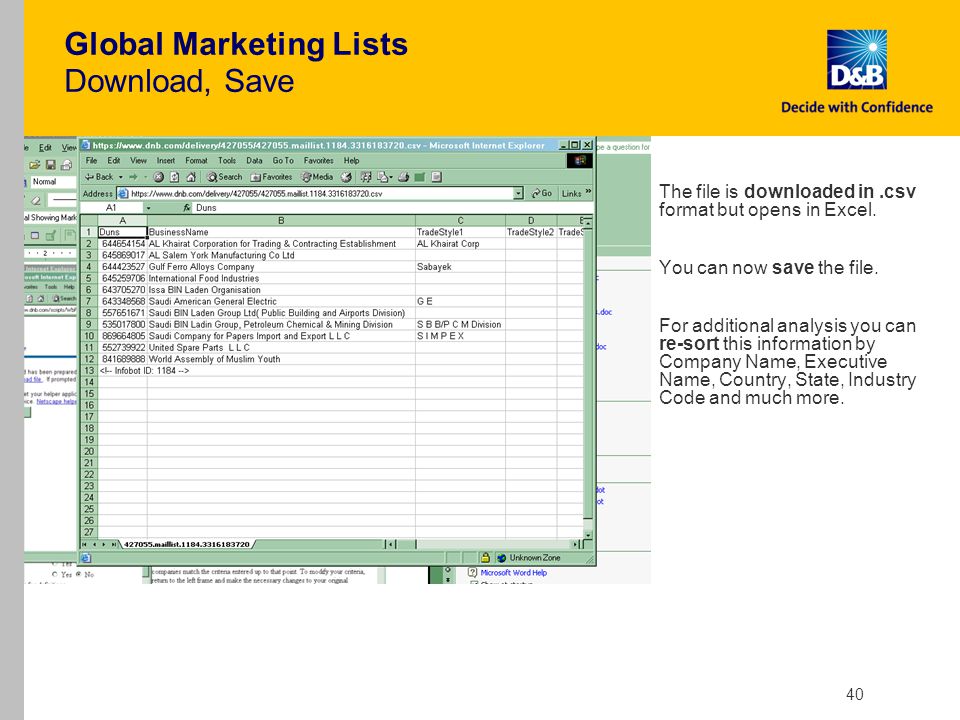Select row 13 header
This screenshot has height=720, width=960.
click(89, 371)
